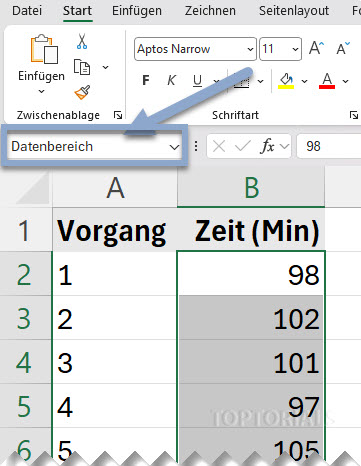
Task: Switch to the Zeichnen tab
Action: click(x=210, y=11)
